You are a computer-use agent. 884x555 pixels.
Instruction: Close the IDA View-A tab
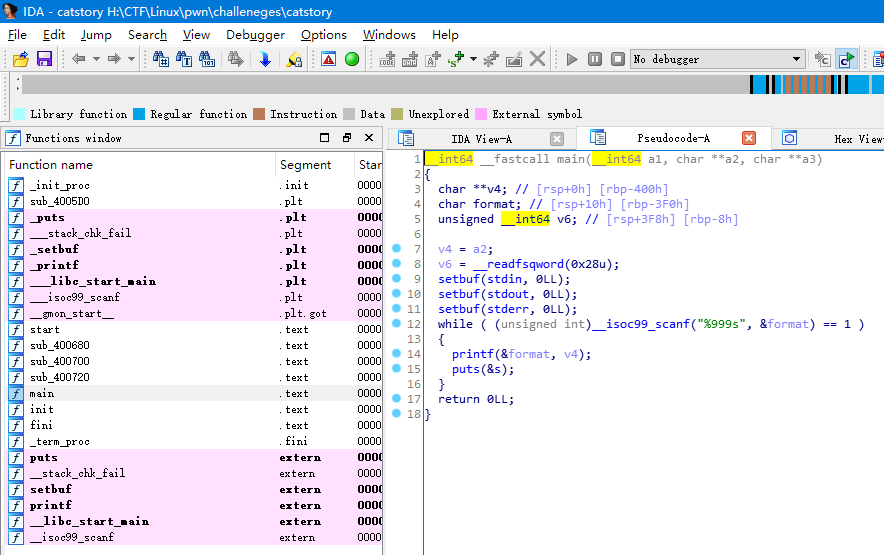tap(556, 139)
